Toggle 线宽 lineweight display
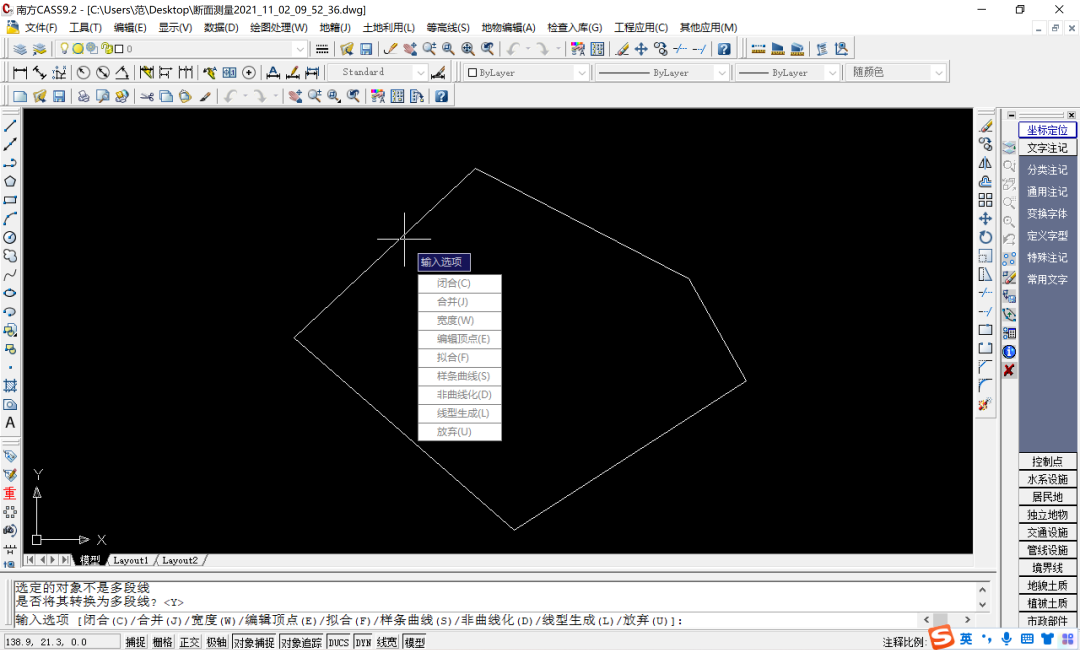 (386, 642)
